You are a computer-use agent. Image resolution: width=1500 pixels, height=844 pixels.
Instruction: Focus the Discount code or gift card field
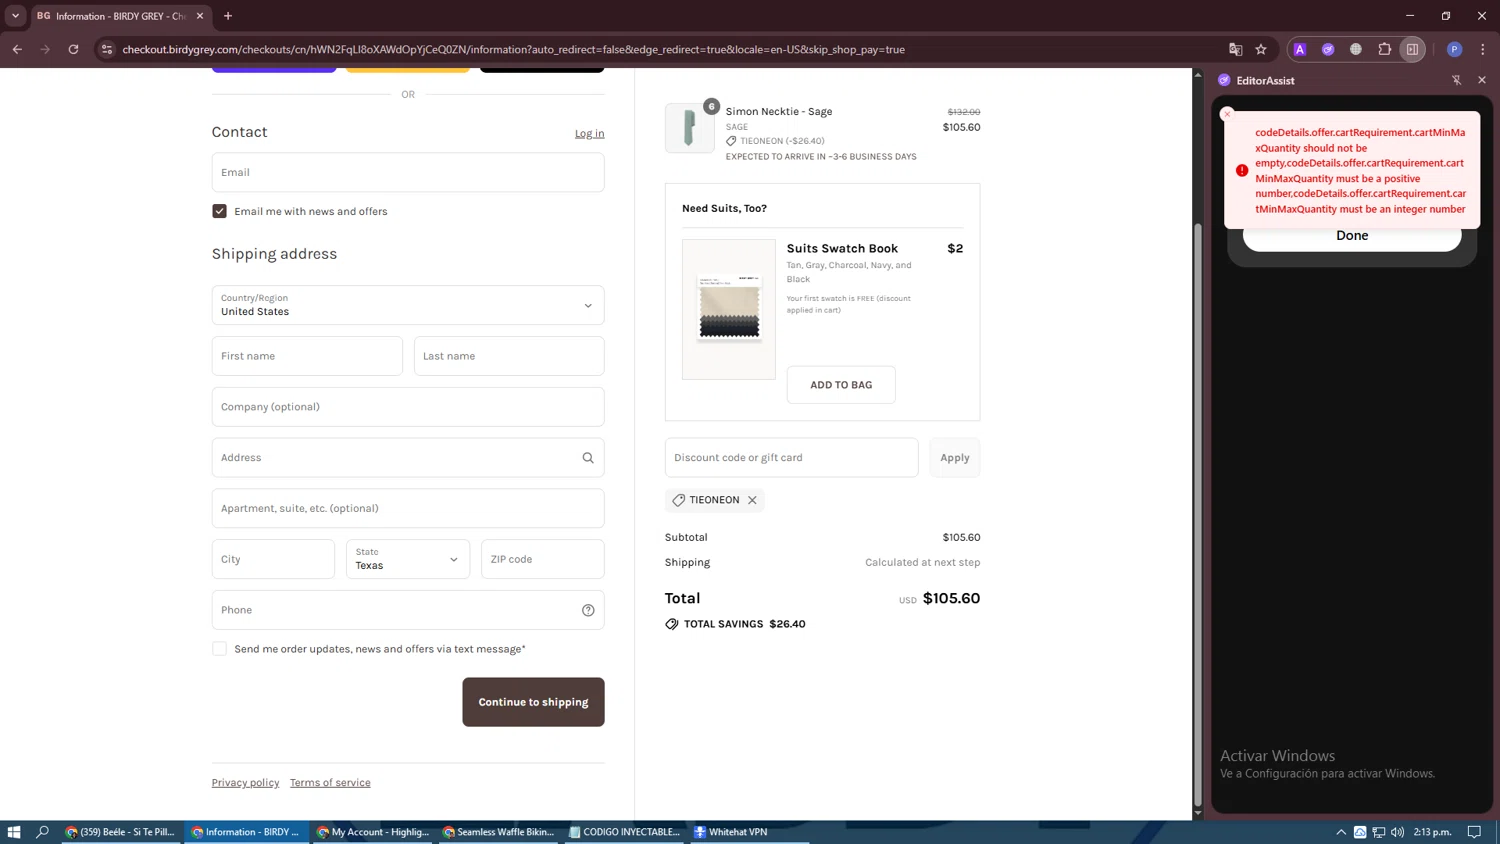[x=792, y=458]
